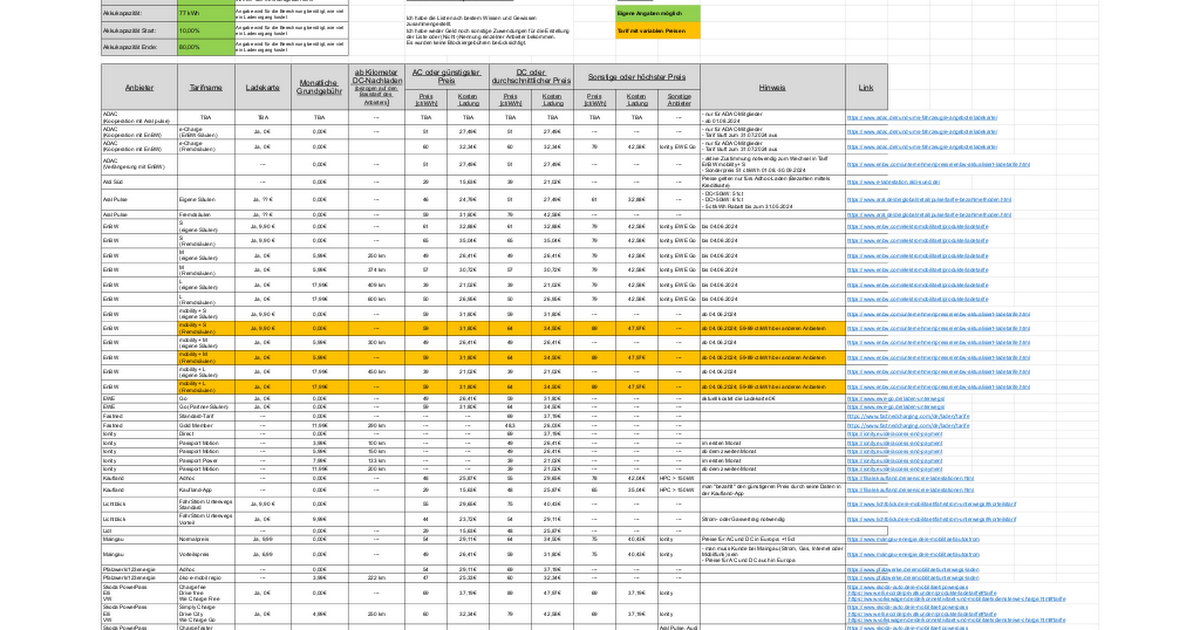Viewport: 1200px width, 630px height.
Task: Click the Akkukapazität 77 kWh input cell
Action: click(x=205, y=13)
